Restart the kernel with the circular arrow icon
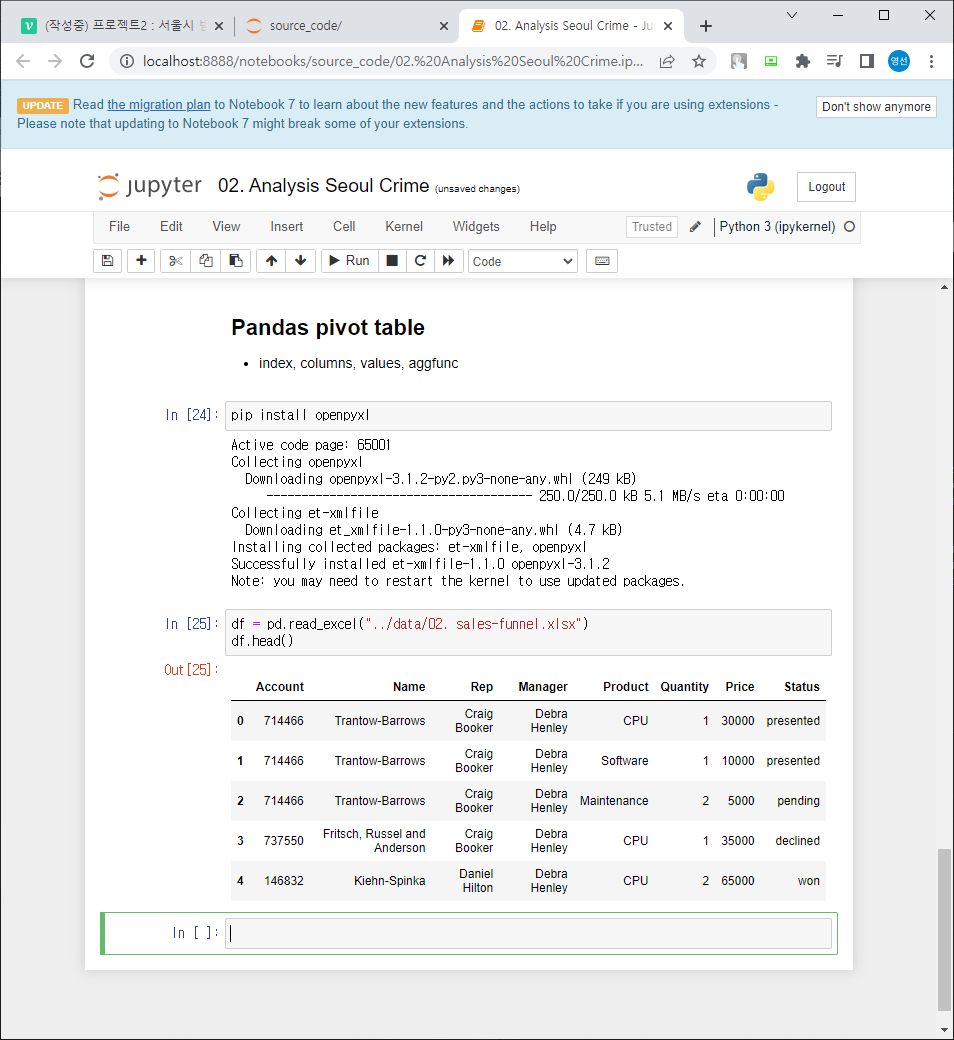Viewport: 954px width, 1040px height. point(420,261)
